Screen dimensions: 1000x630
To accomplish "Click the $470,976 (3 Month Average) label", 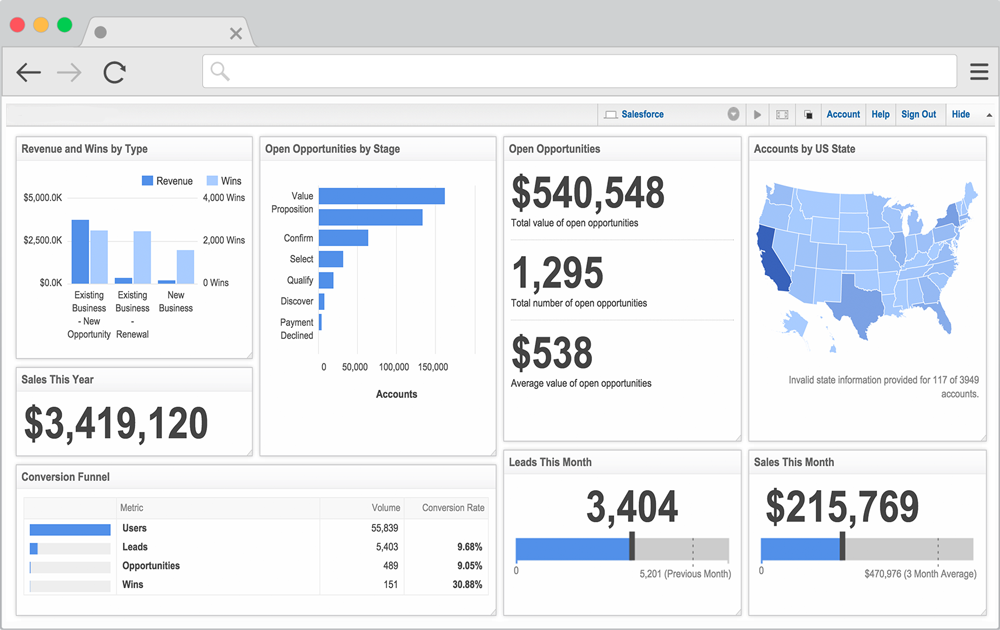I will click(x=920, y=574).
